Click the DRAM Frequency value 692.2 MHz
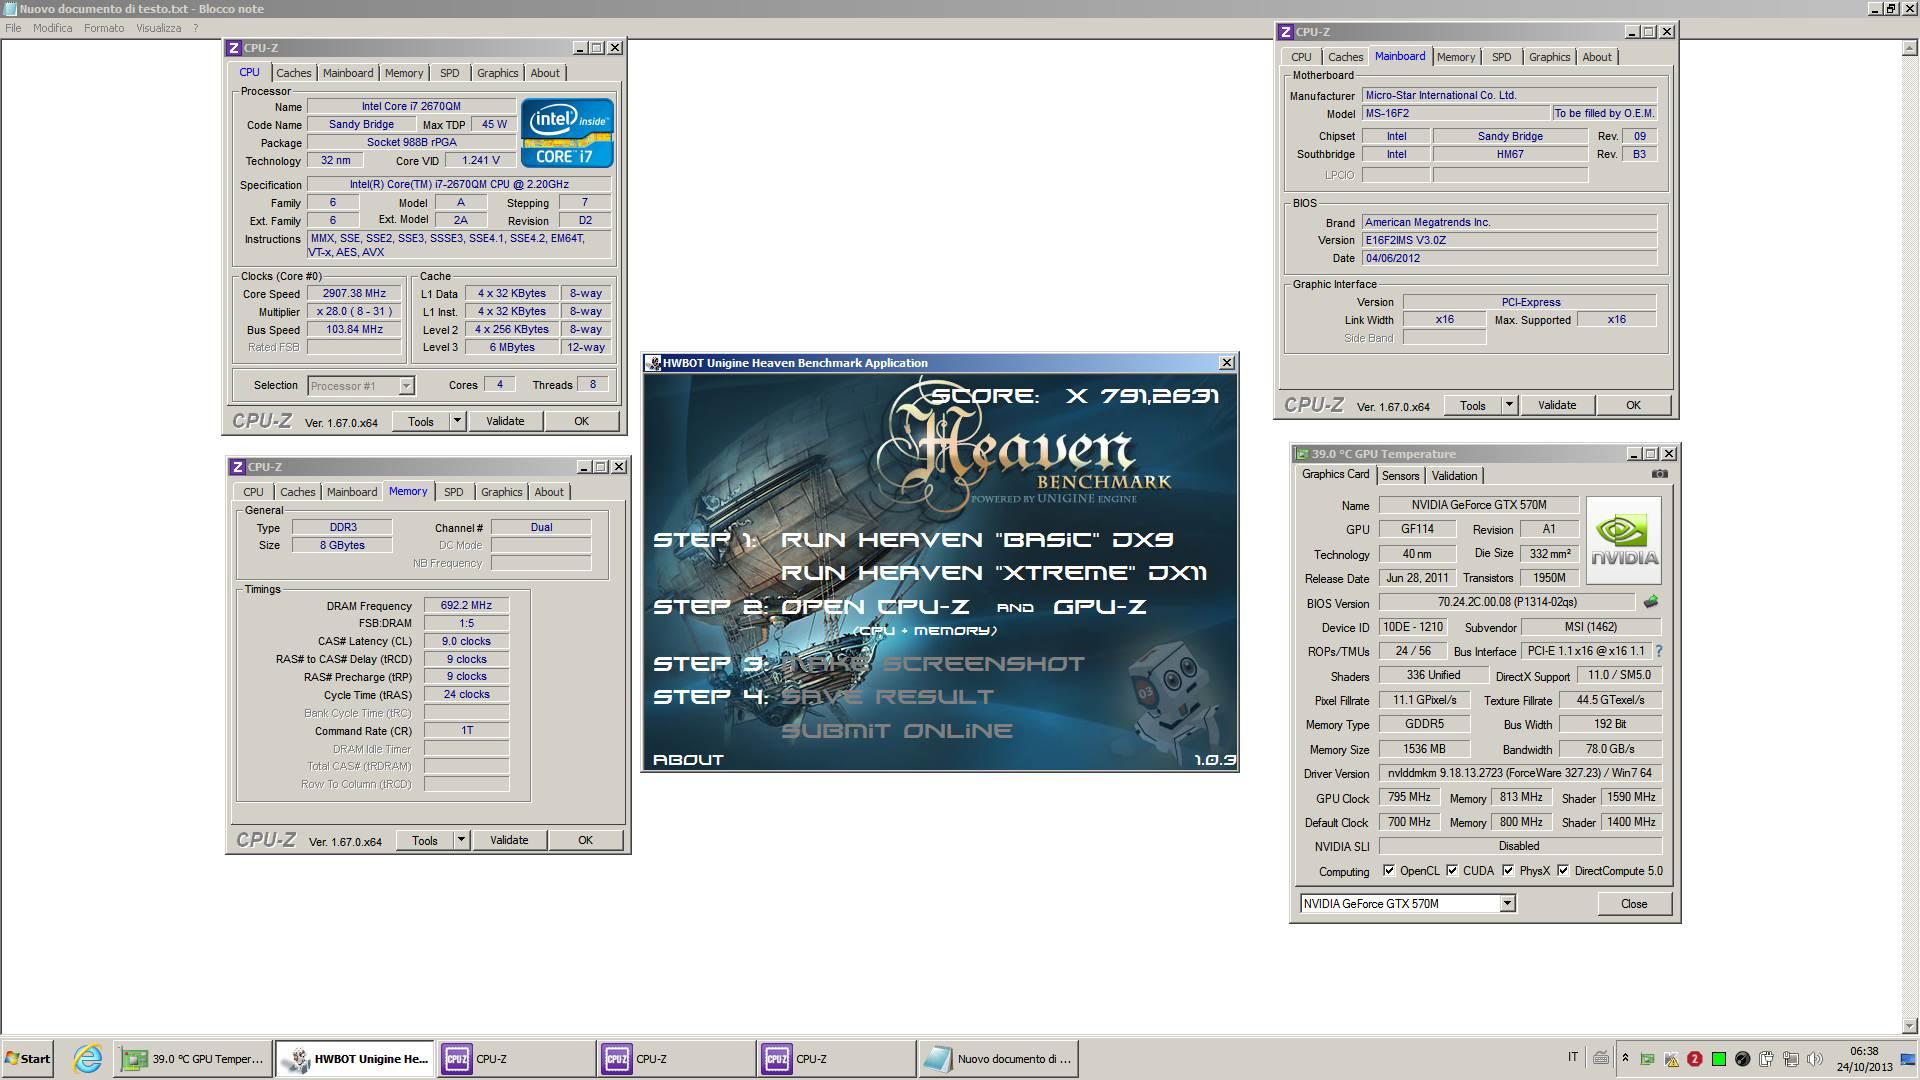 [x=466, y=606]
